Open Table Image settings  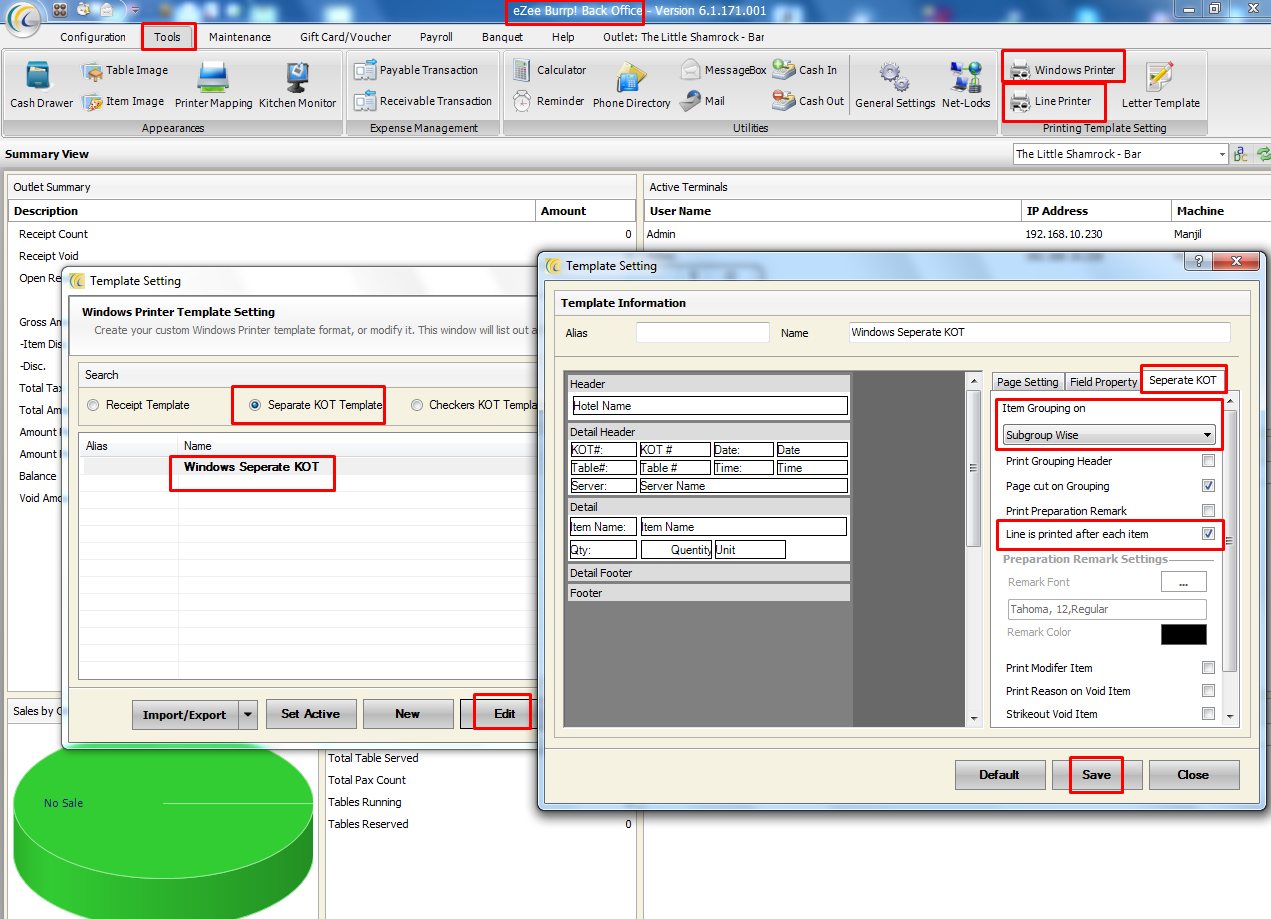125,71
